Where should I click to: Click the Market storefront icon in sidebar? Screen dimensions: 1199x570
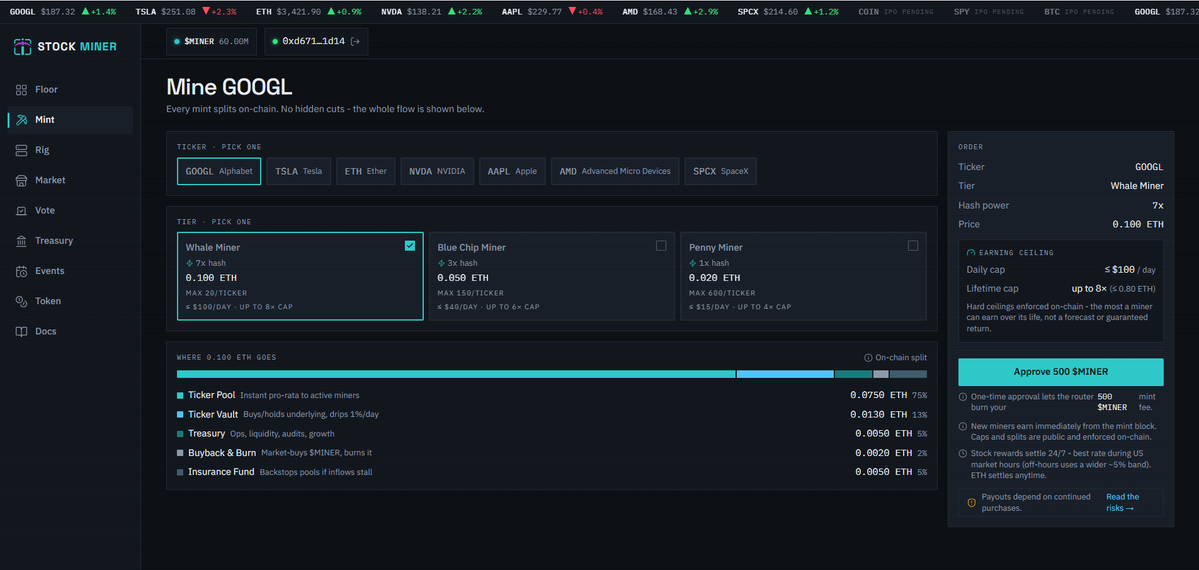[21, 181]
